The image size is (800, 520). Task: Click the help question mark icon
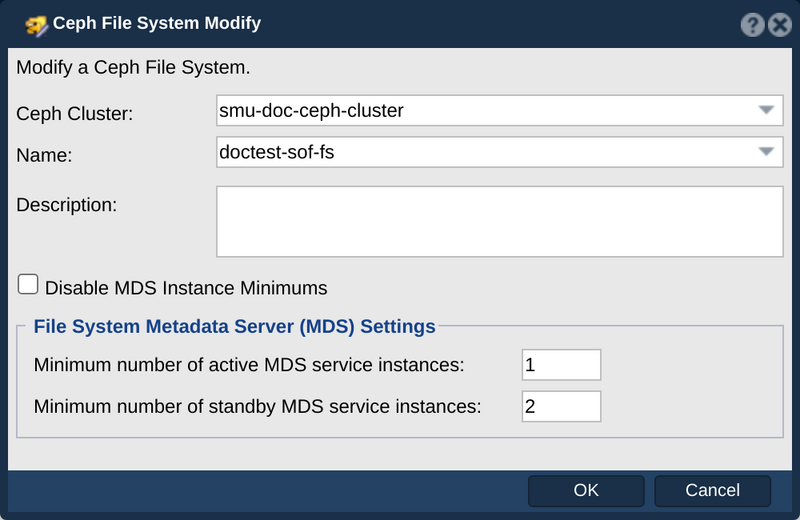(x=753, y=24)
